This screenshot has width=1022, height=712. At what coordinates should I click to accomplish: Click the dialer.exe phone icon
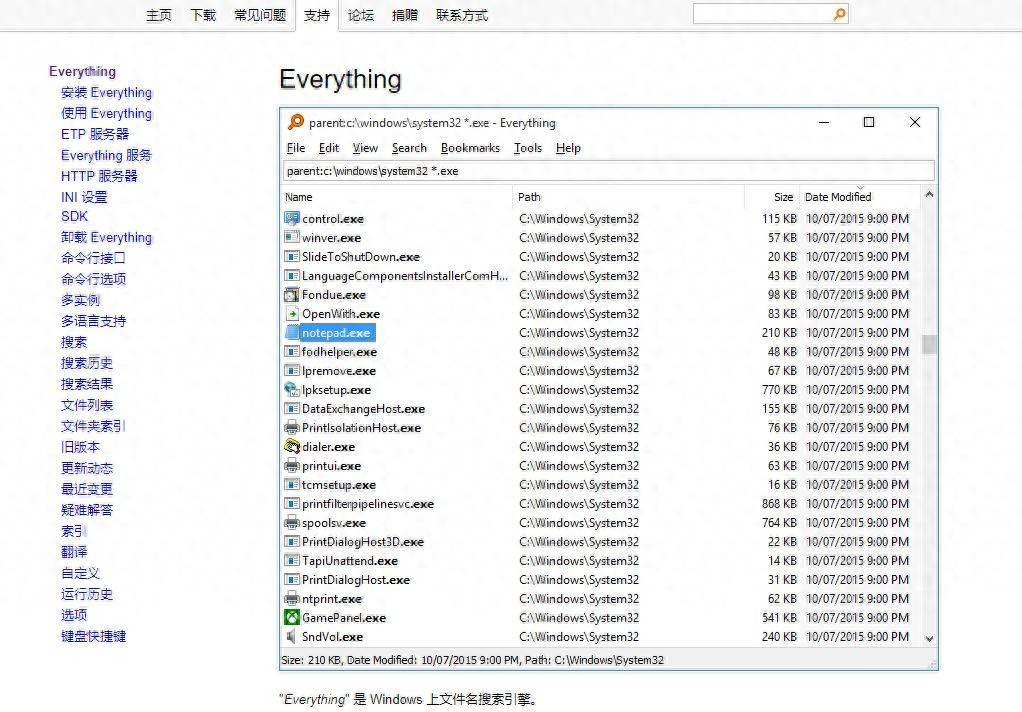point(292,447)
